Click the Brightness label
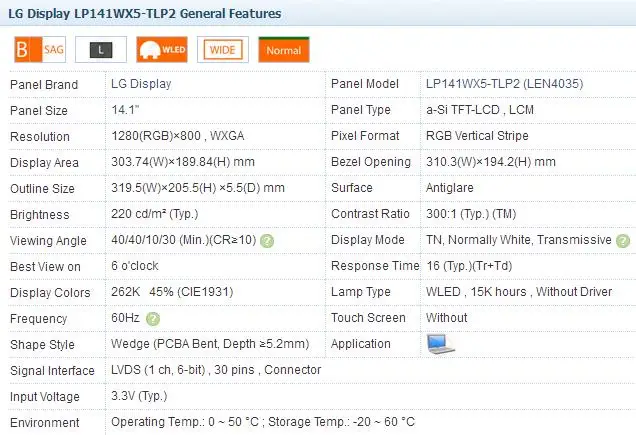The width and height of the screenshot is (636, 435). click(39, 215)
